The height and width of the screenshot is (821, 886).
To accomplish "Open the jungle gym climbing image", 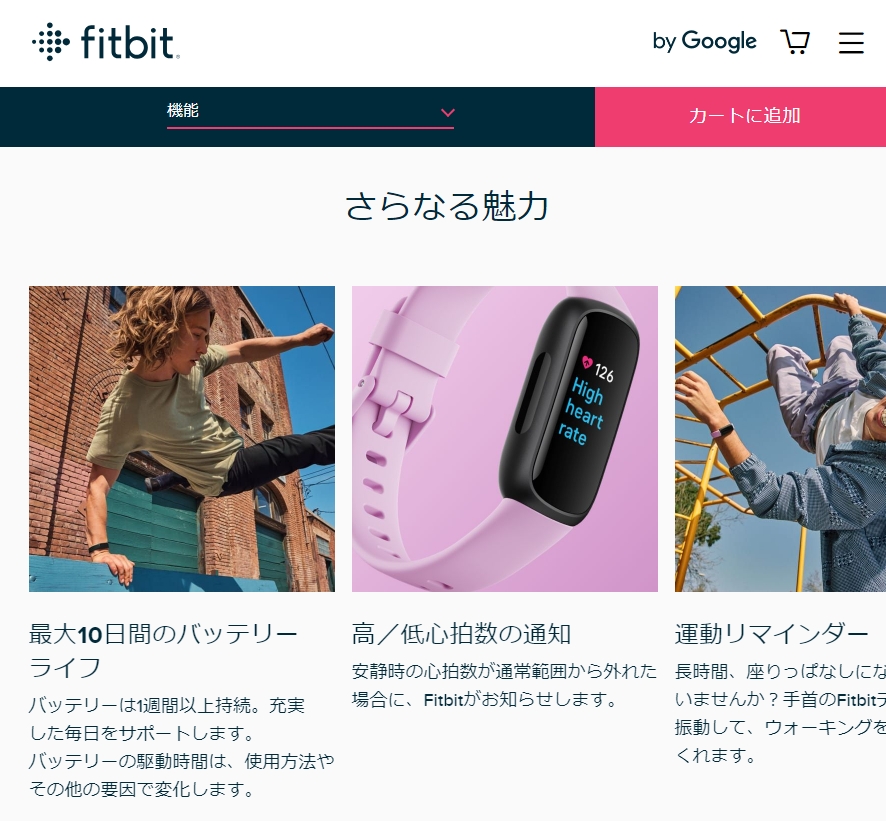I will click(780, 438).
